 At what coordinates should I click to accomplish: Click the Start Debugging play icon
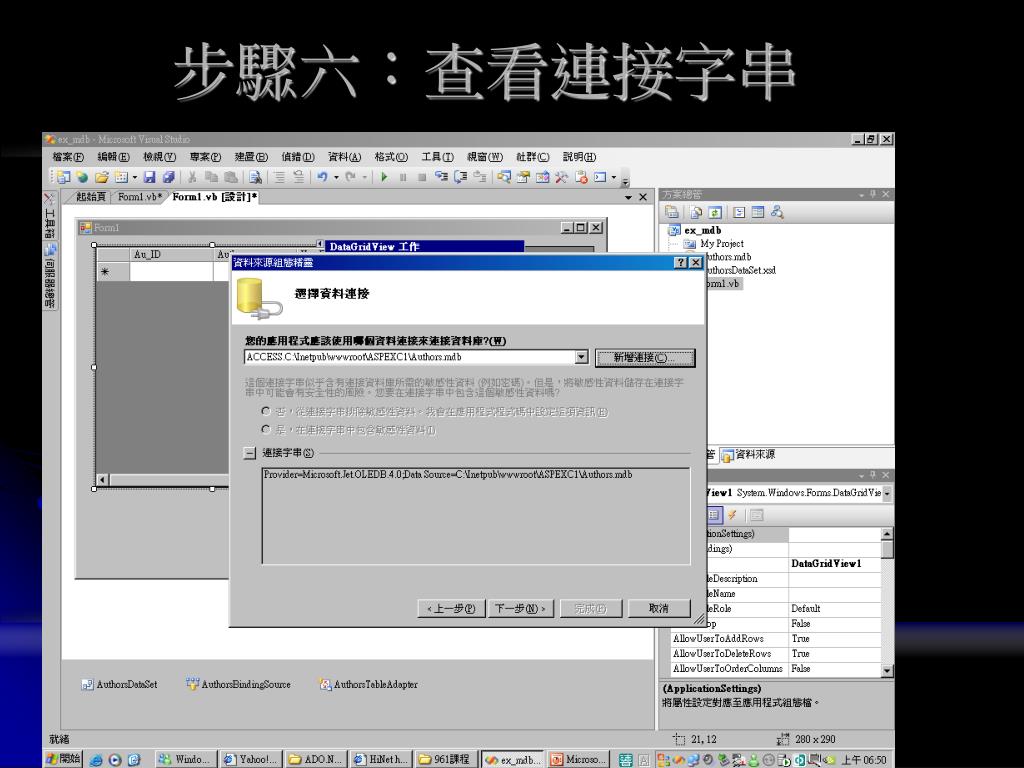point(384,177)
